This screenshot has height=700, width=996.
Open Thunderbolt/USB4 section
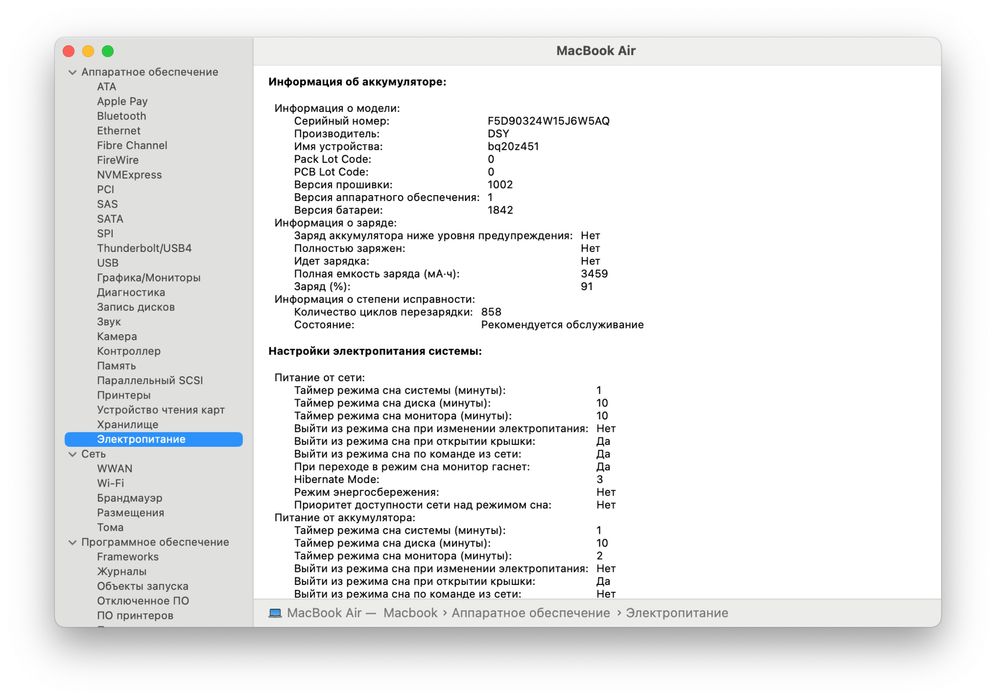pyautogui.click(x=144, y=248)
